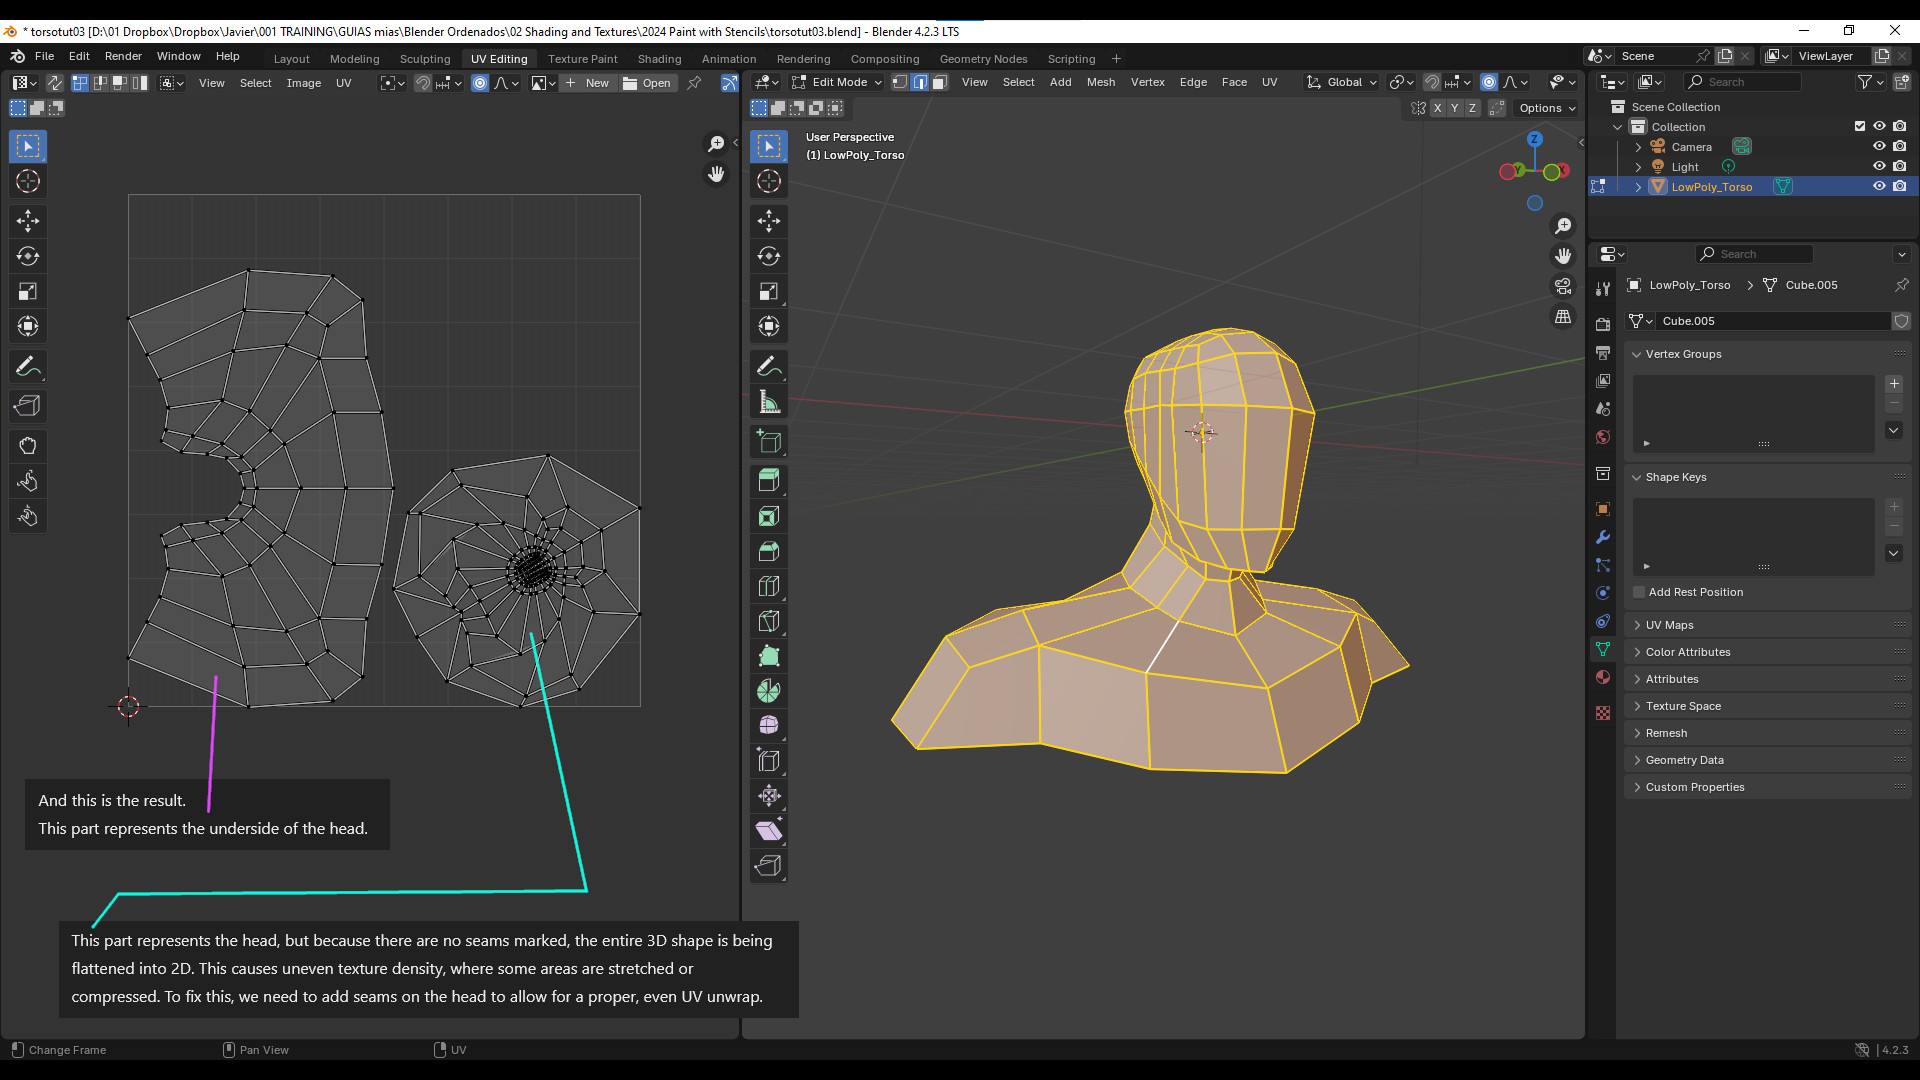Select the Measure tool in 3D viewport

tap(769, 401)
